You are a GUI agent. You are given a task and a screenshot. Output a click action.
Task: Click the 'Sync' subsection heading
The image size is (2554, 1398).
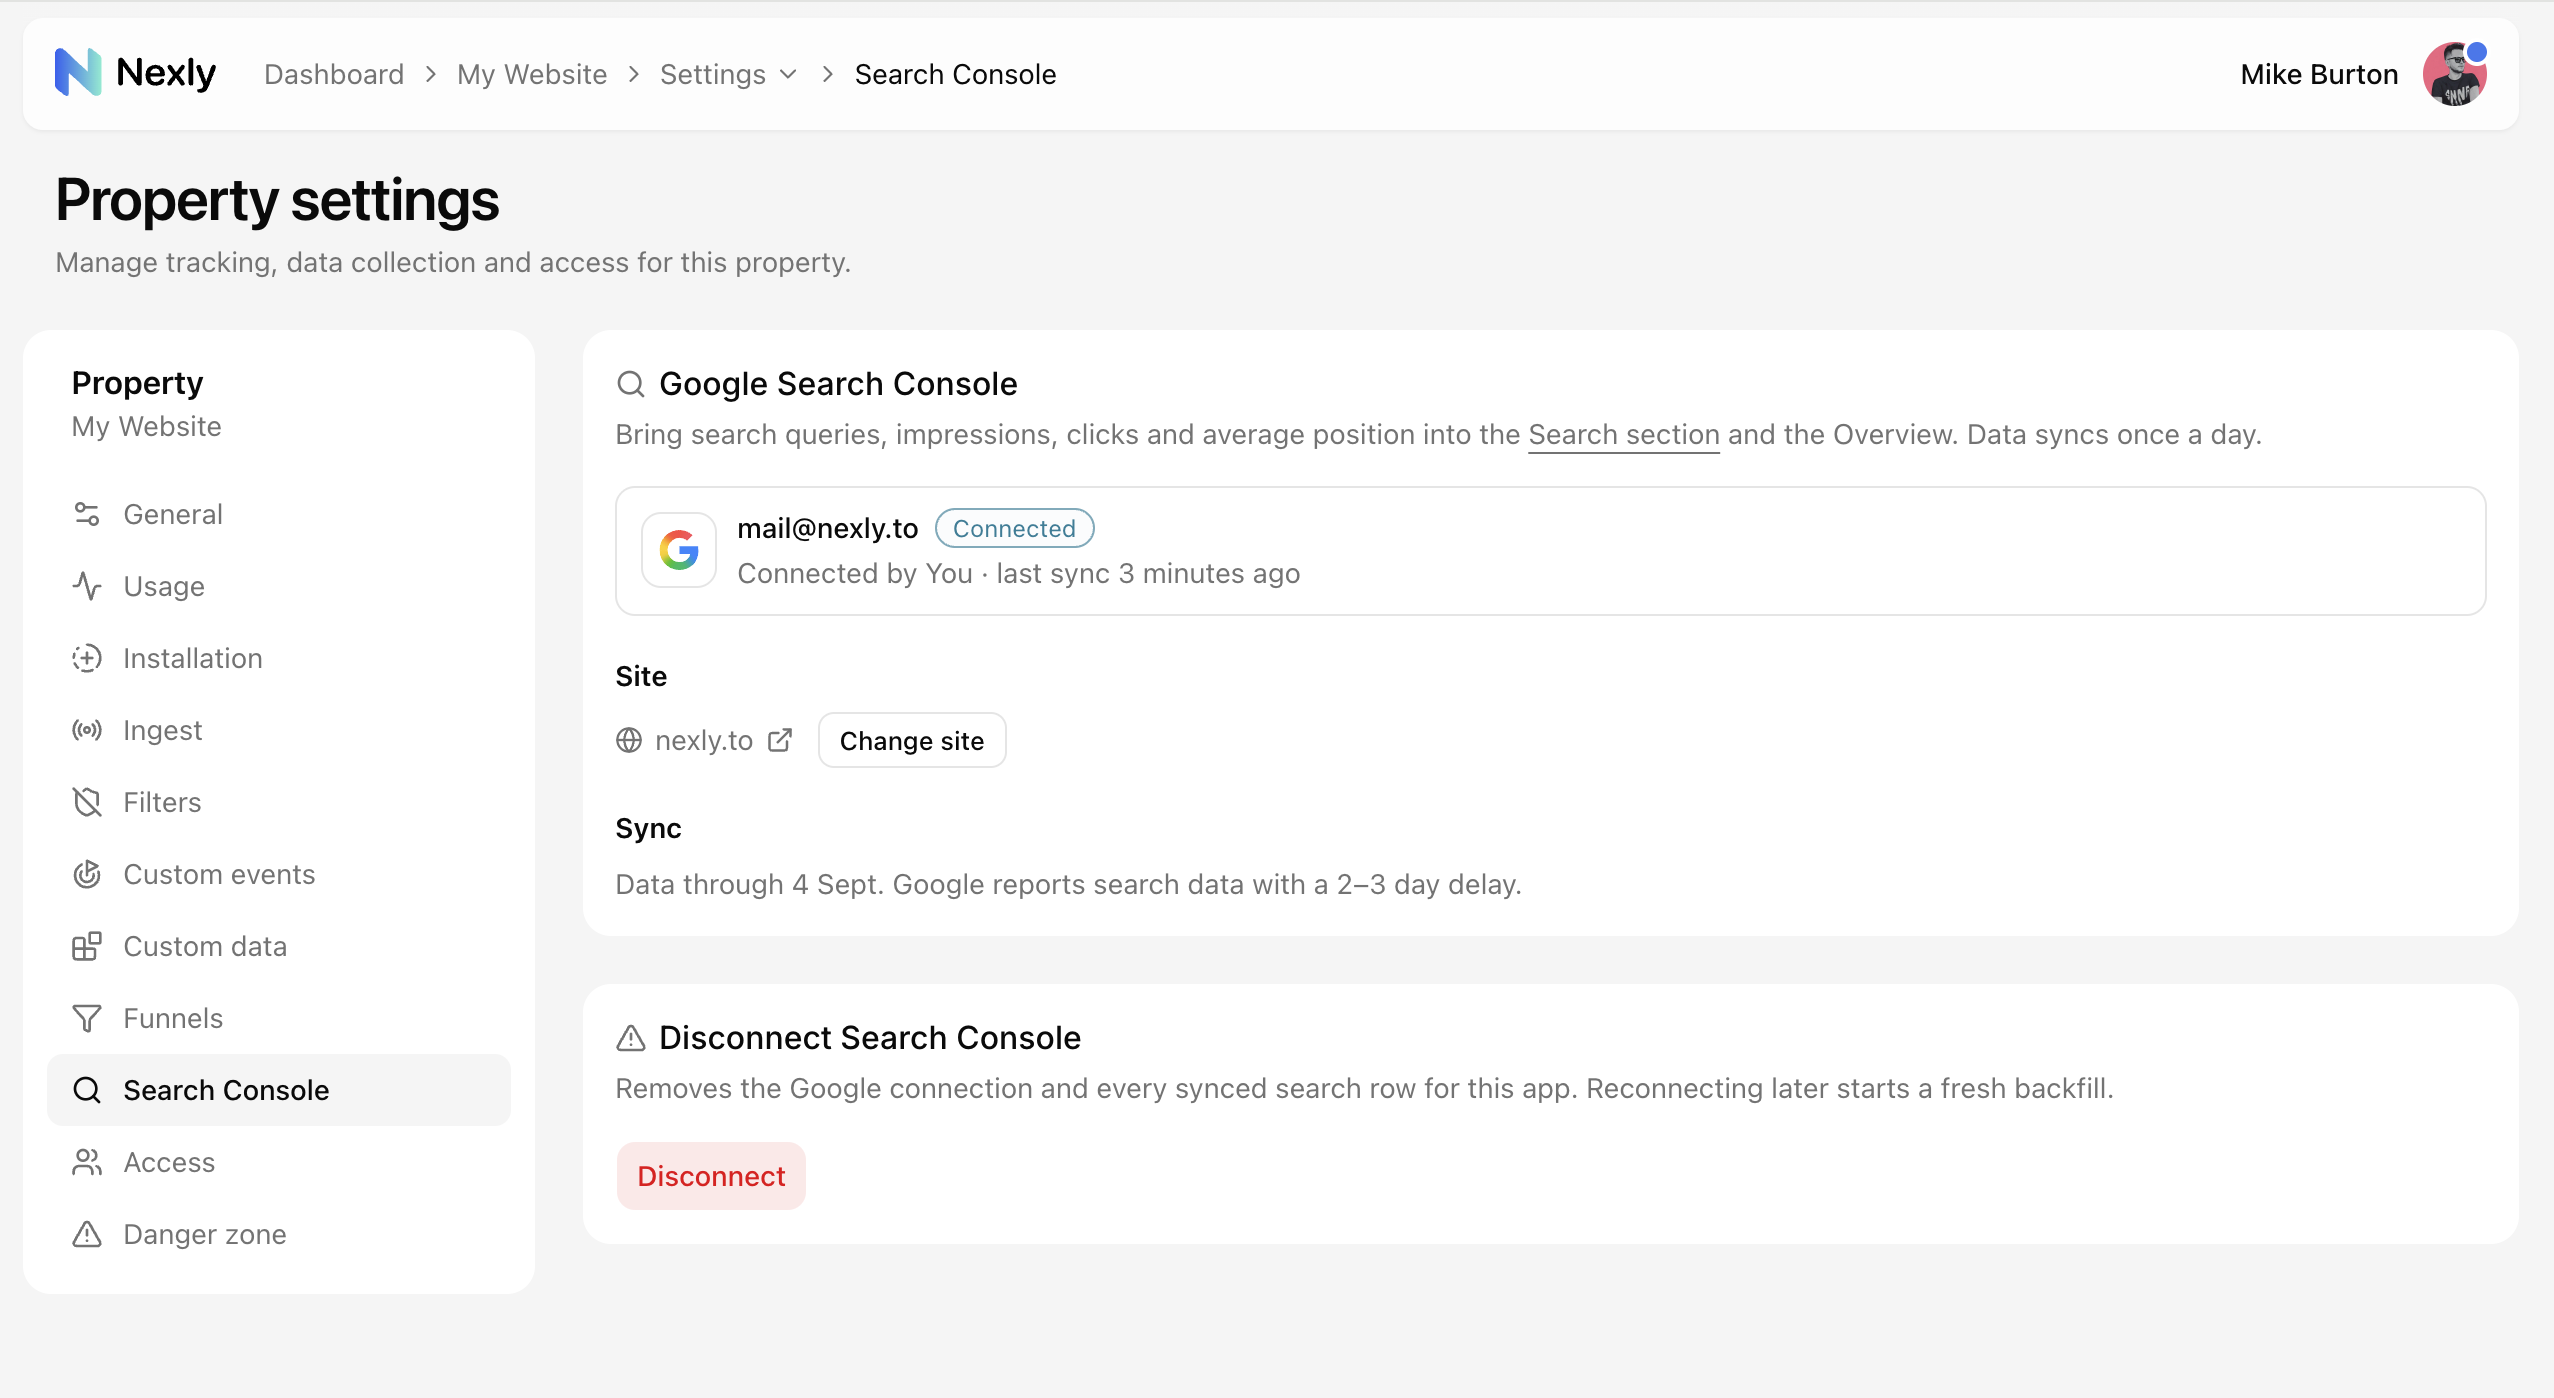[649, 828]
